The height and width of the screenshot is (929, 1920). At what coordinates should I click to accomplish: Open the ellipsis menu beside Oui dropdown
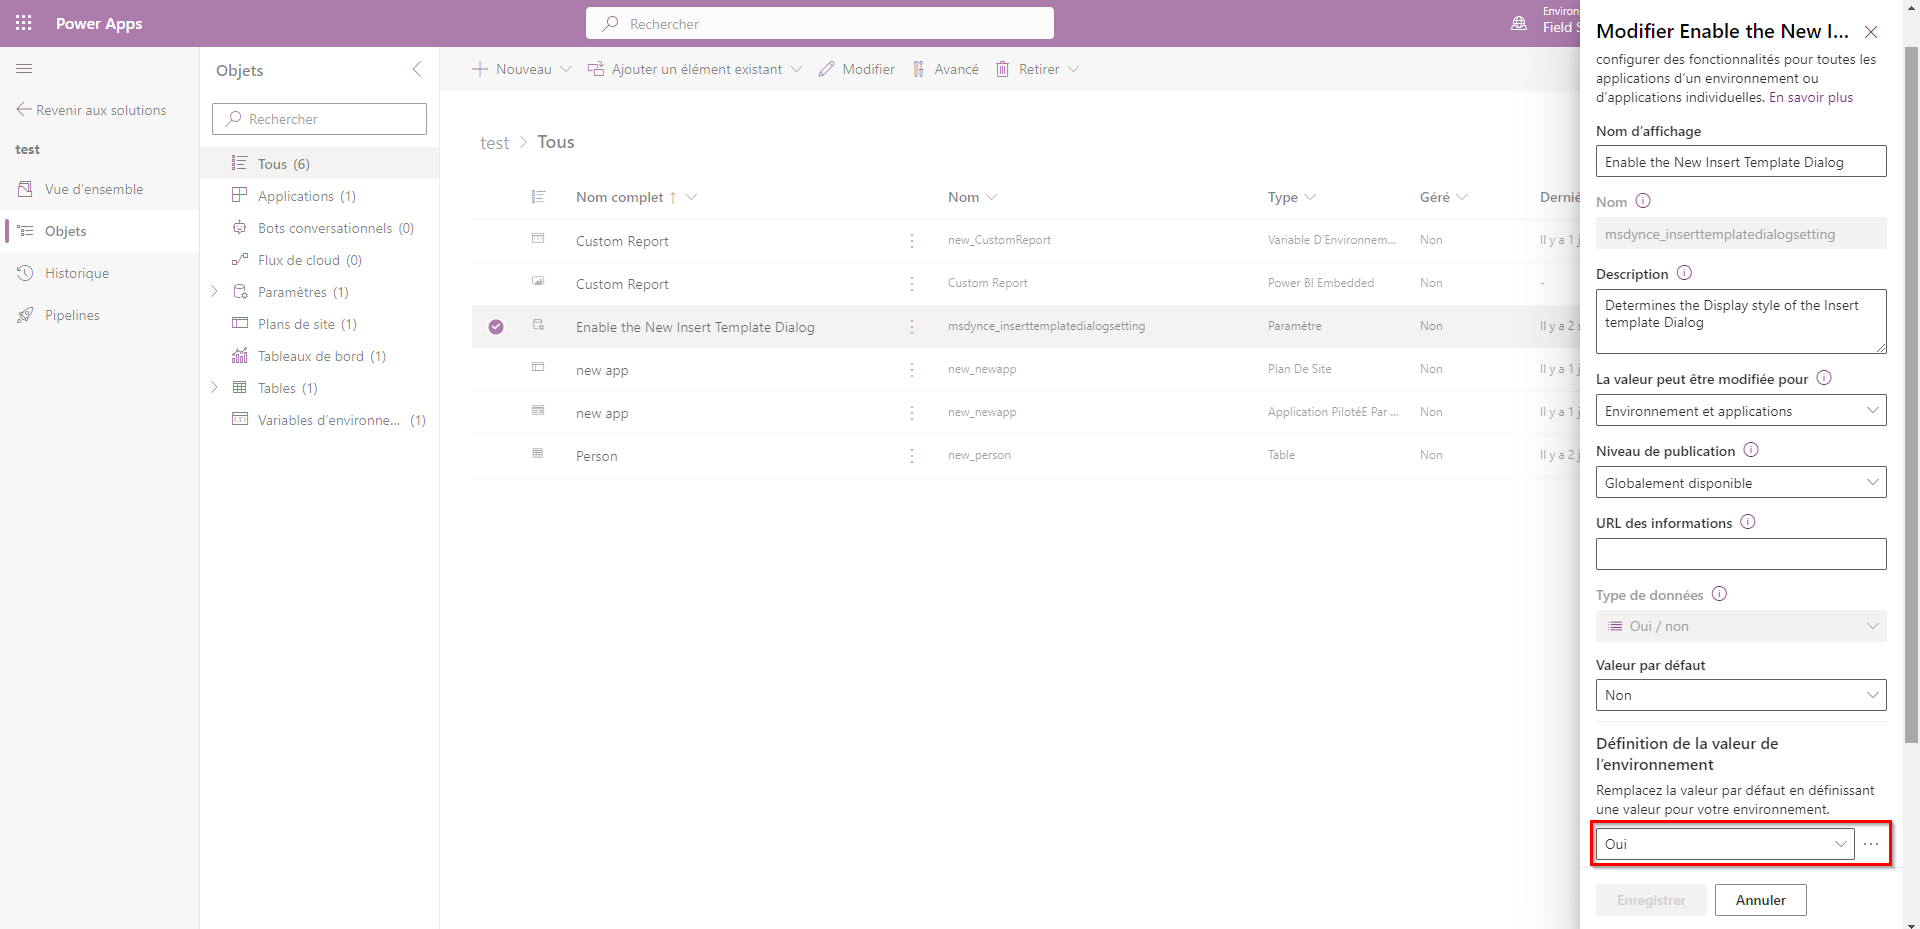coord(1871,844)
